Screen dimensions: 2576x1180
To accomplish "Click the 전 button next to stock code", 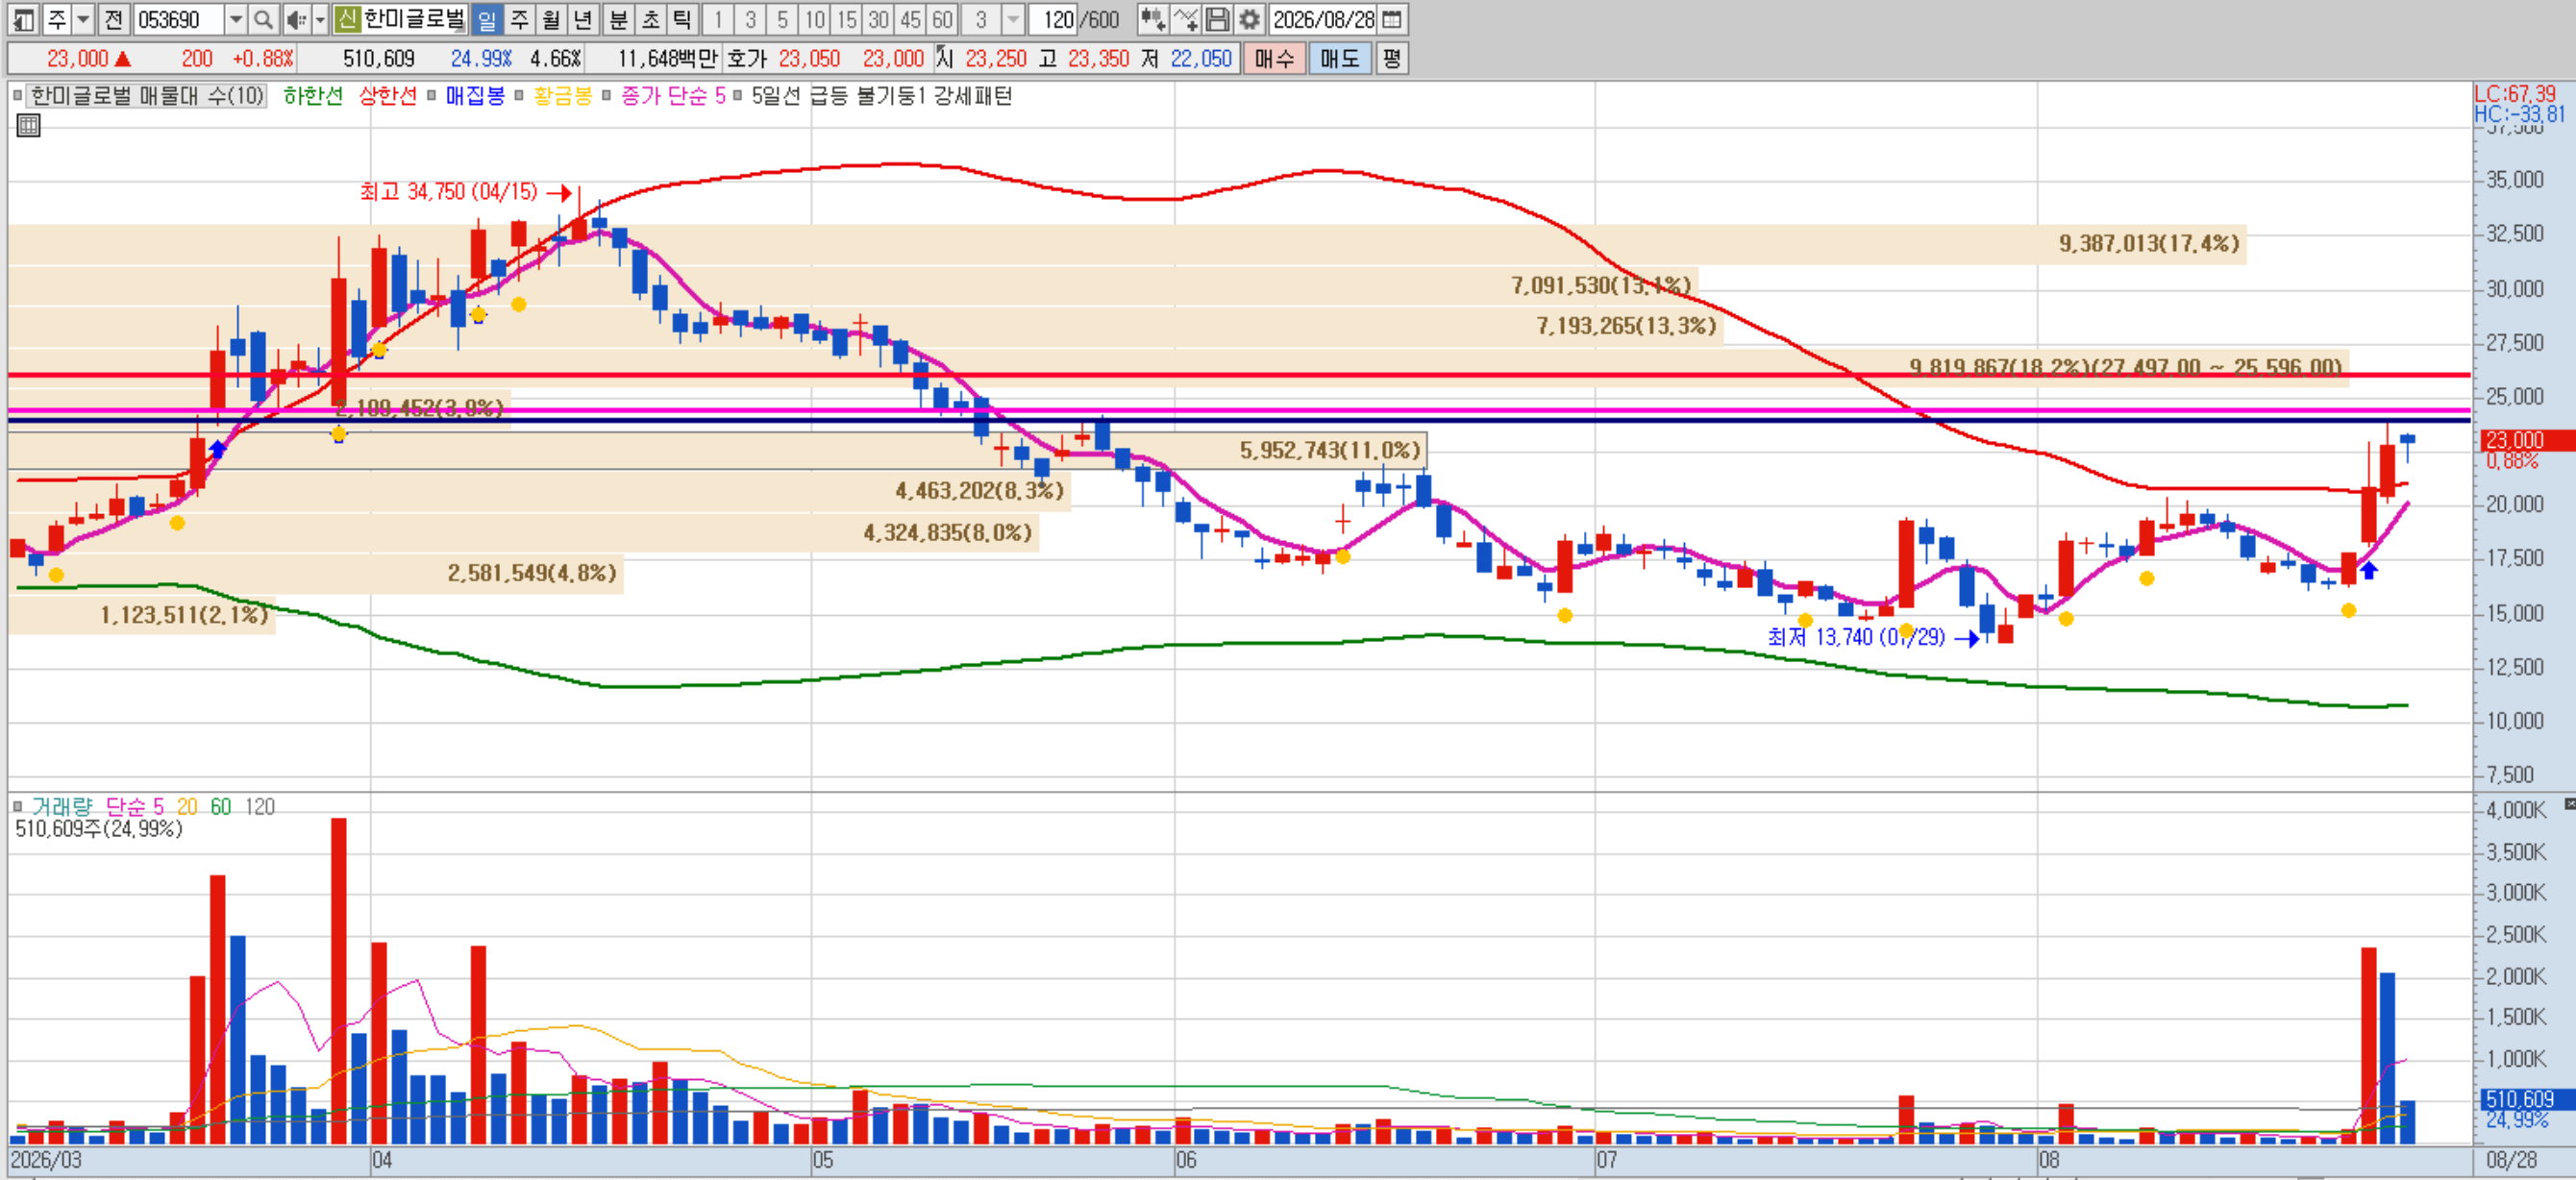I will click(x=113, y=19).
